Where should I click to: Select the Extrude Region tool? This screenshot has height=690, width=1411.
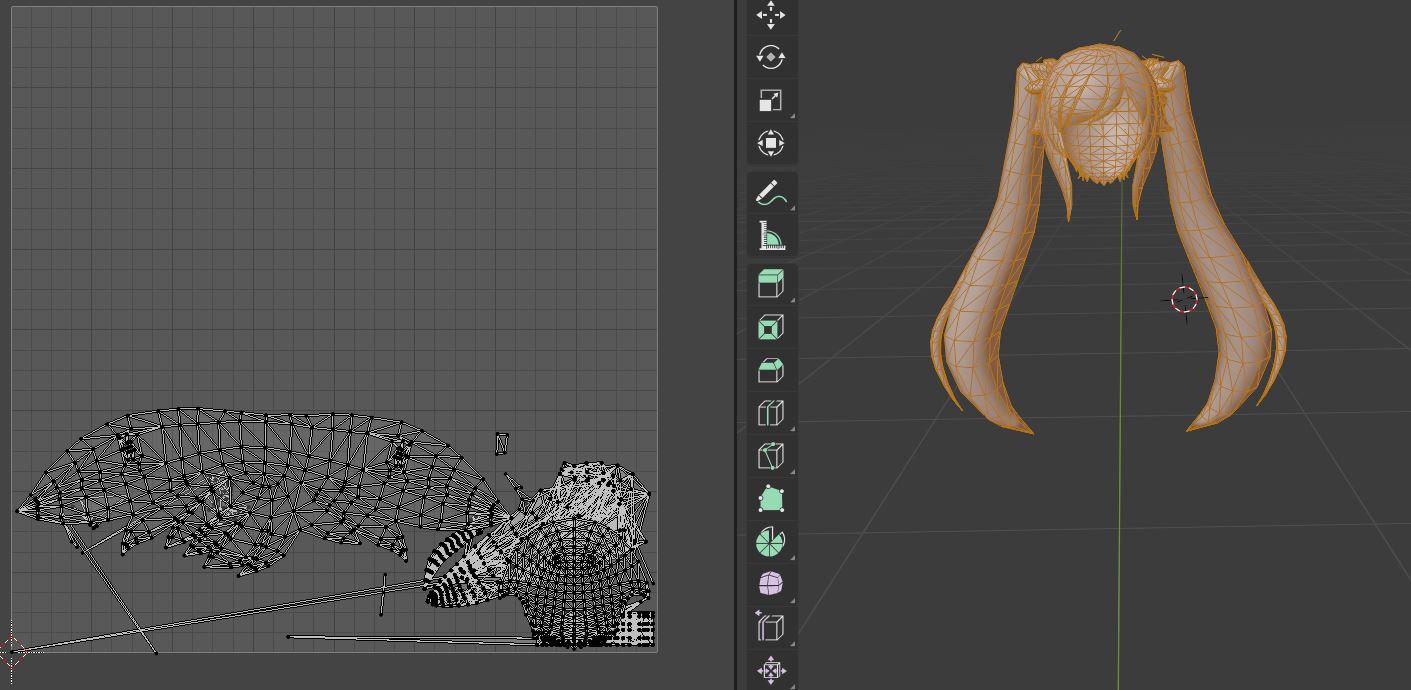point(770,284)
